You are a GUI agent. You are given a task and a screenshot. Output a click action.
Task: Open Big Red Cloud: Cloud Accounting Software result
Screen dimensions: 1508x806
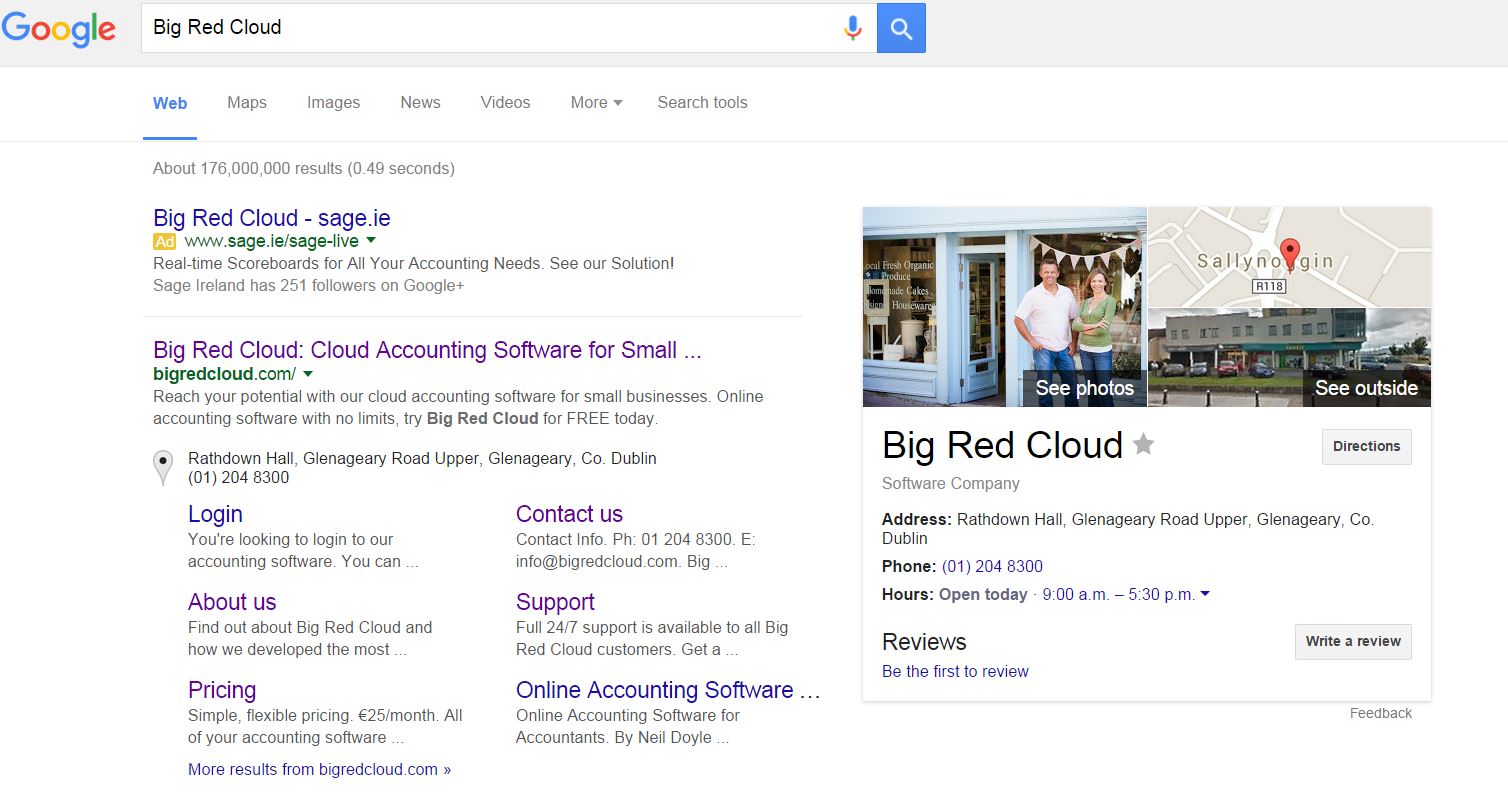point(428,350)
